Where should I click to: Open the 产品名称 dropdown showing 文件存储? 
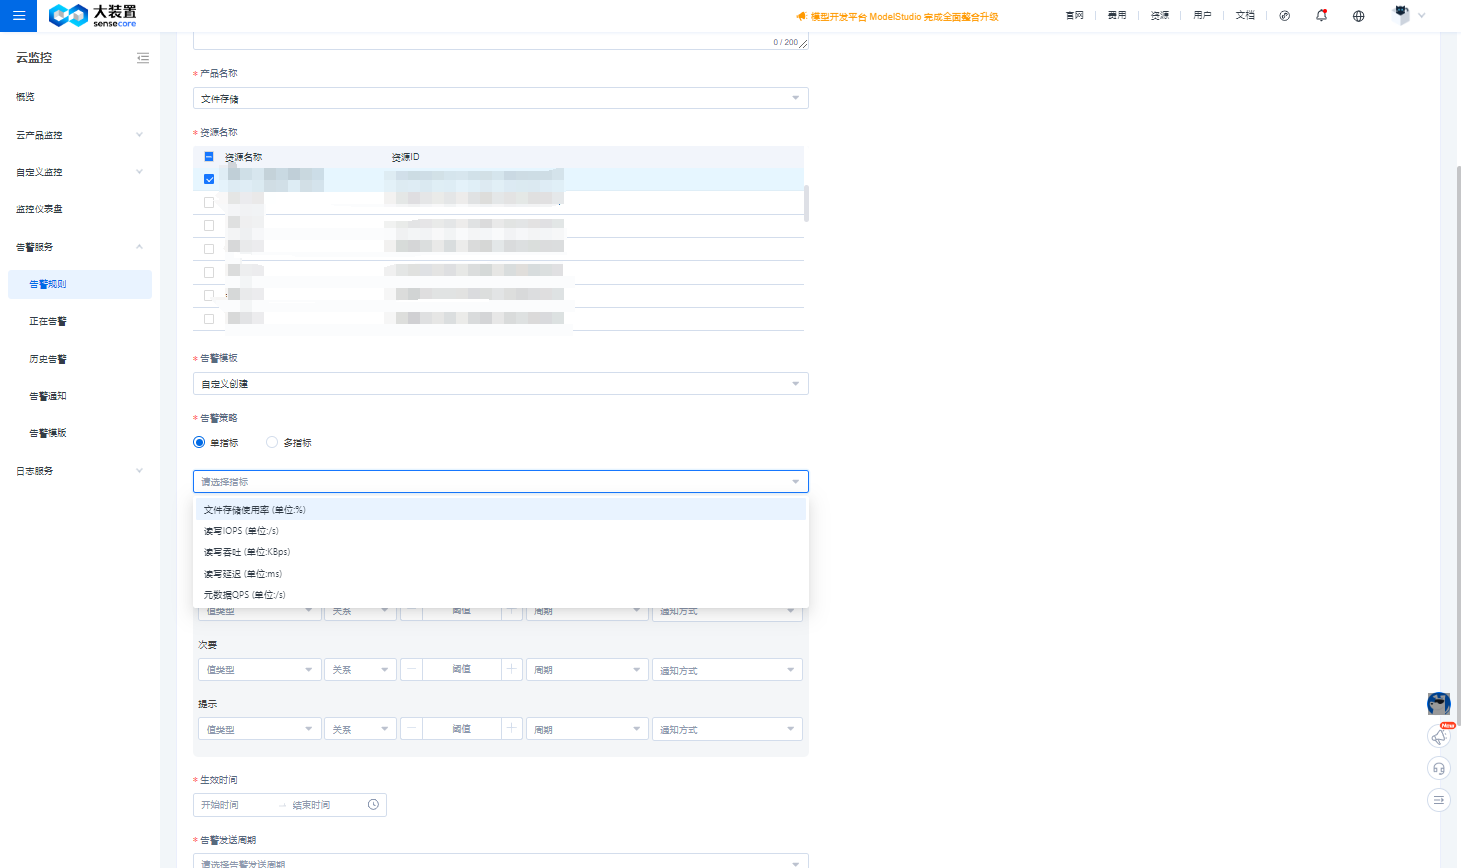pos(500,98)
